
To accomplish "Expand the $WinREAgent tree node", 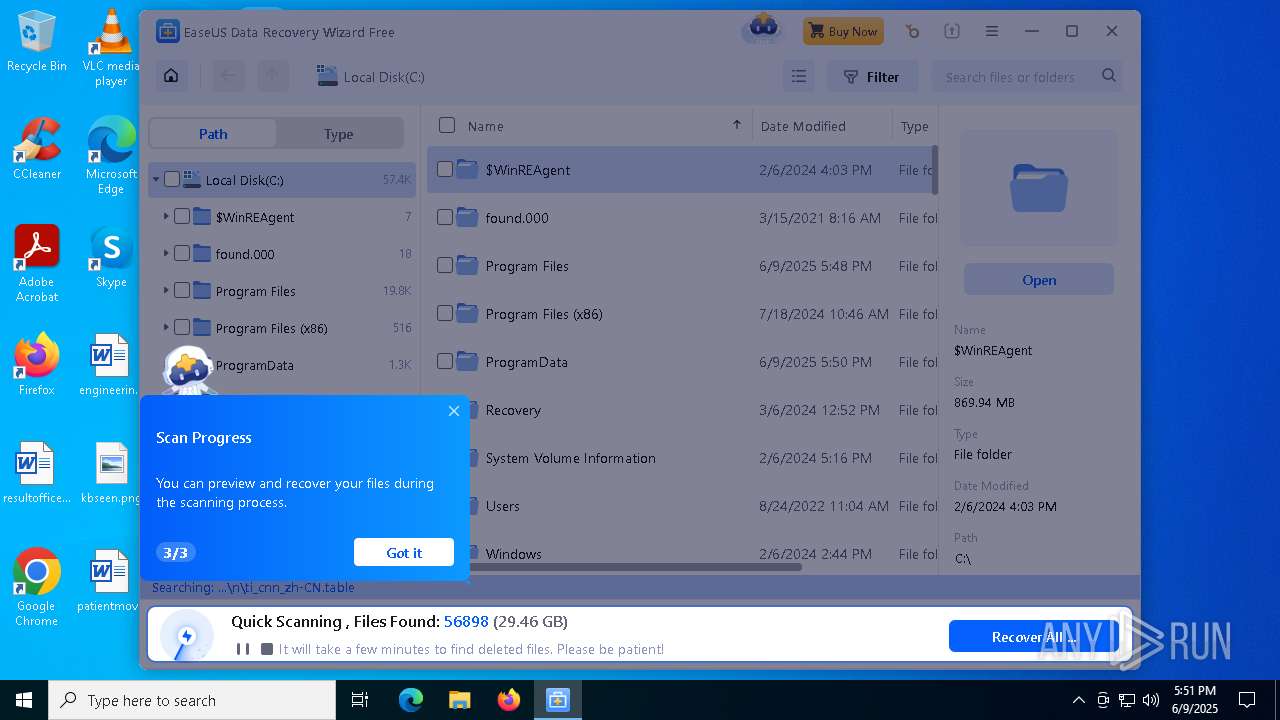I will (x=166, y=217).
